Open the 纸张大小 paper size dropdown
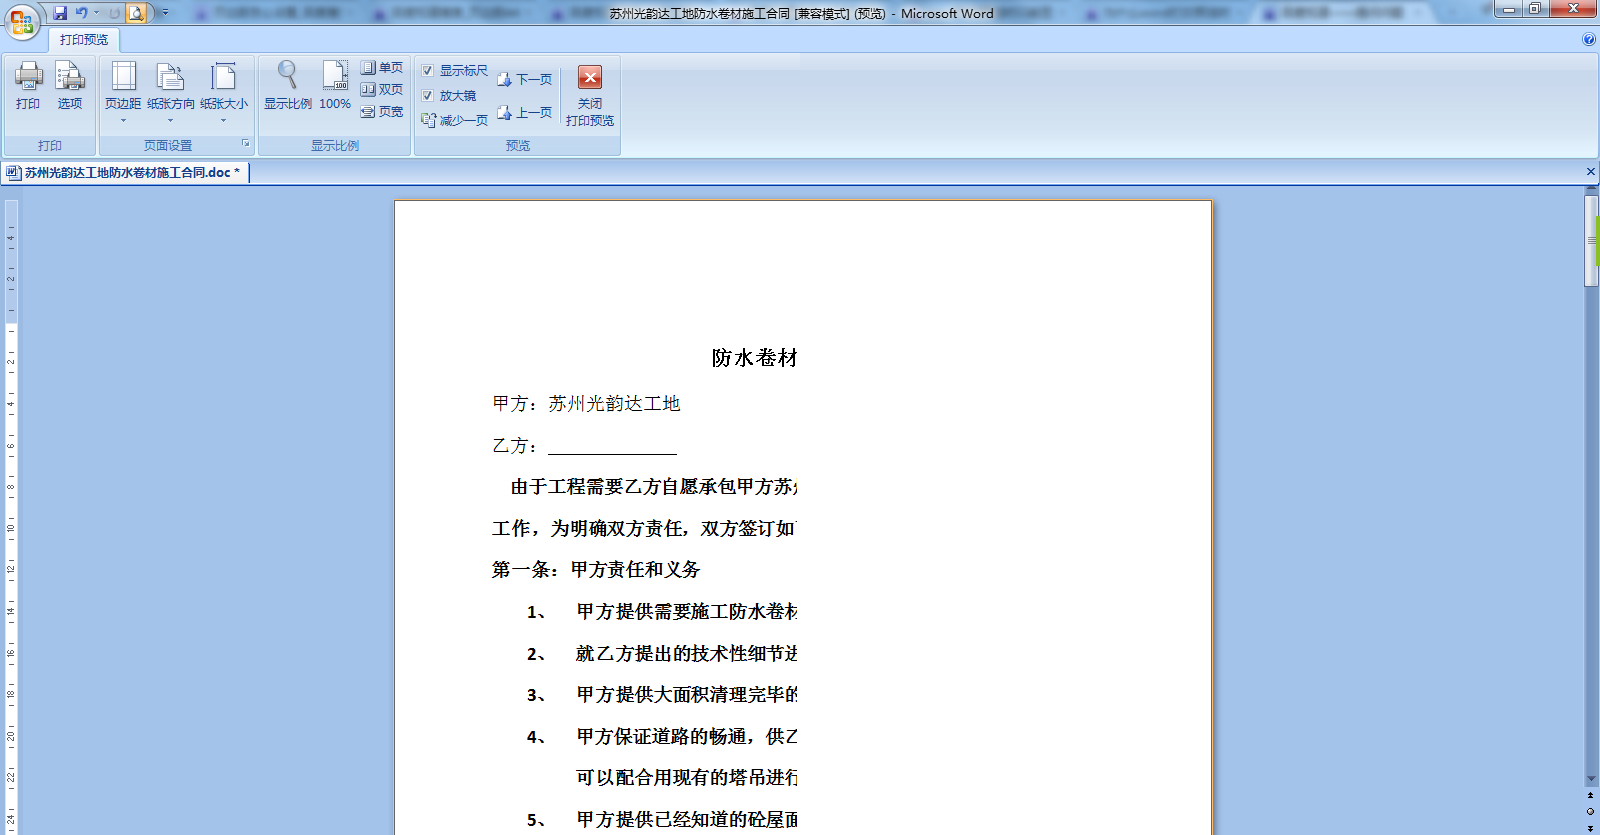1600x835 pixels. [224, 92]
